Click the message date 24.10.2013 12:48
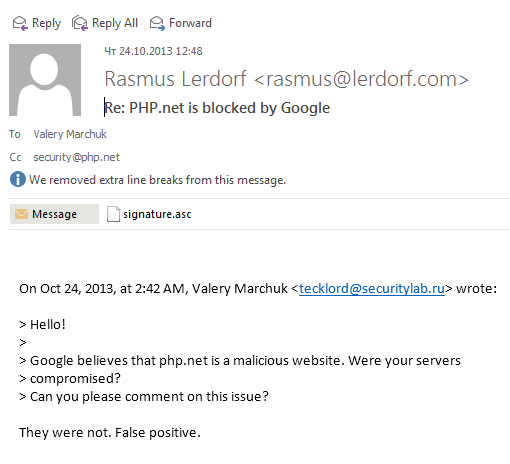The image size is (510, 464). point(153,51)
